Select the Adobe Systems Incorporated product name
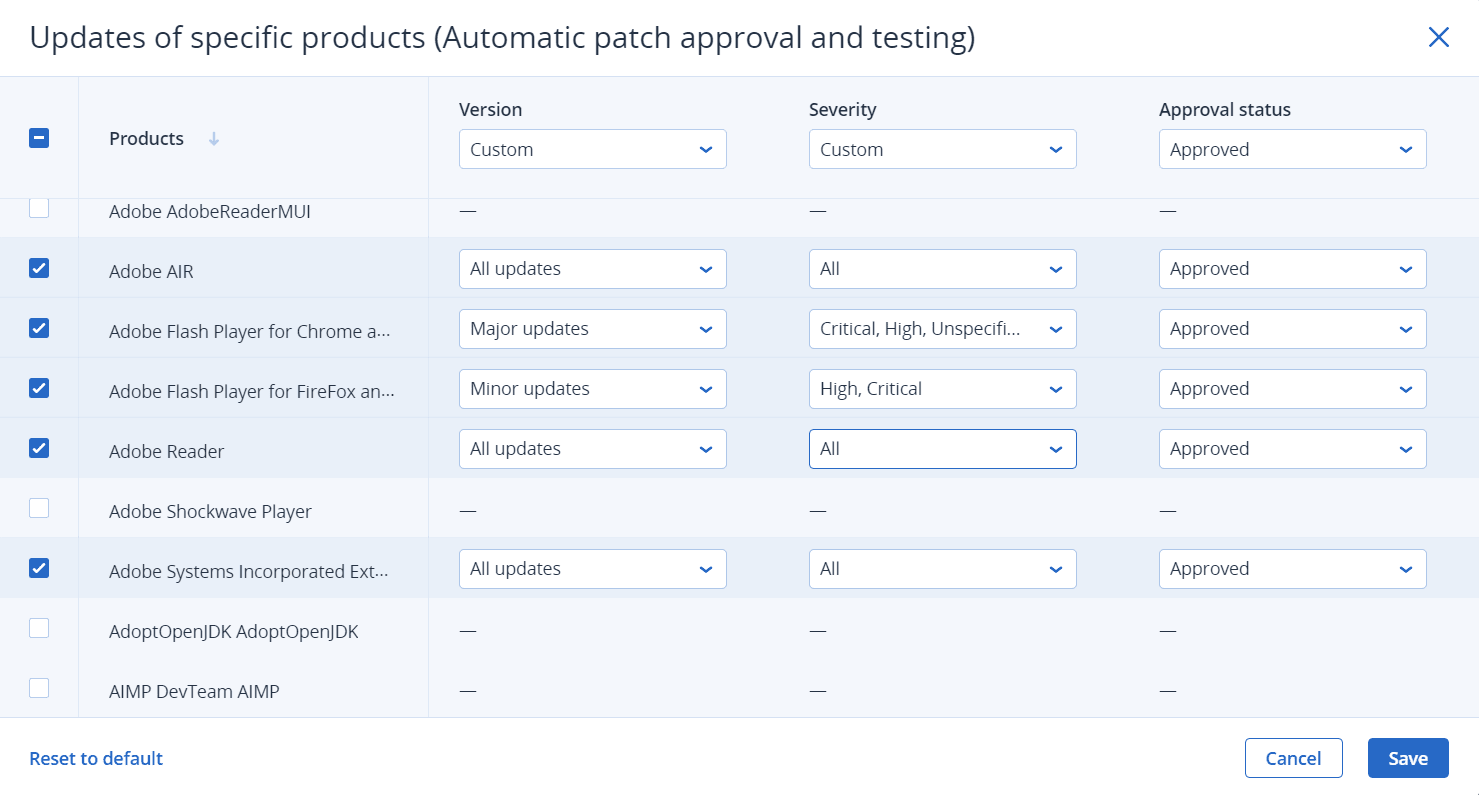This screenshot has width=1479, height=795. [x=248, y=572]
